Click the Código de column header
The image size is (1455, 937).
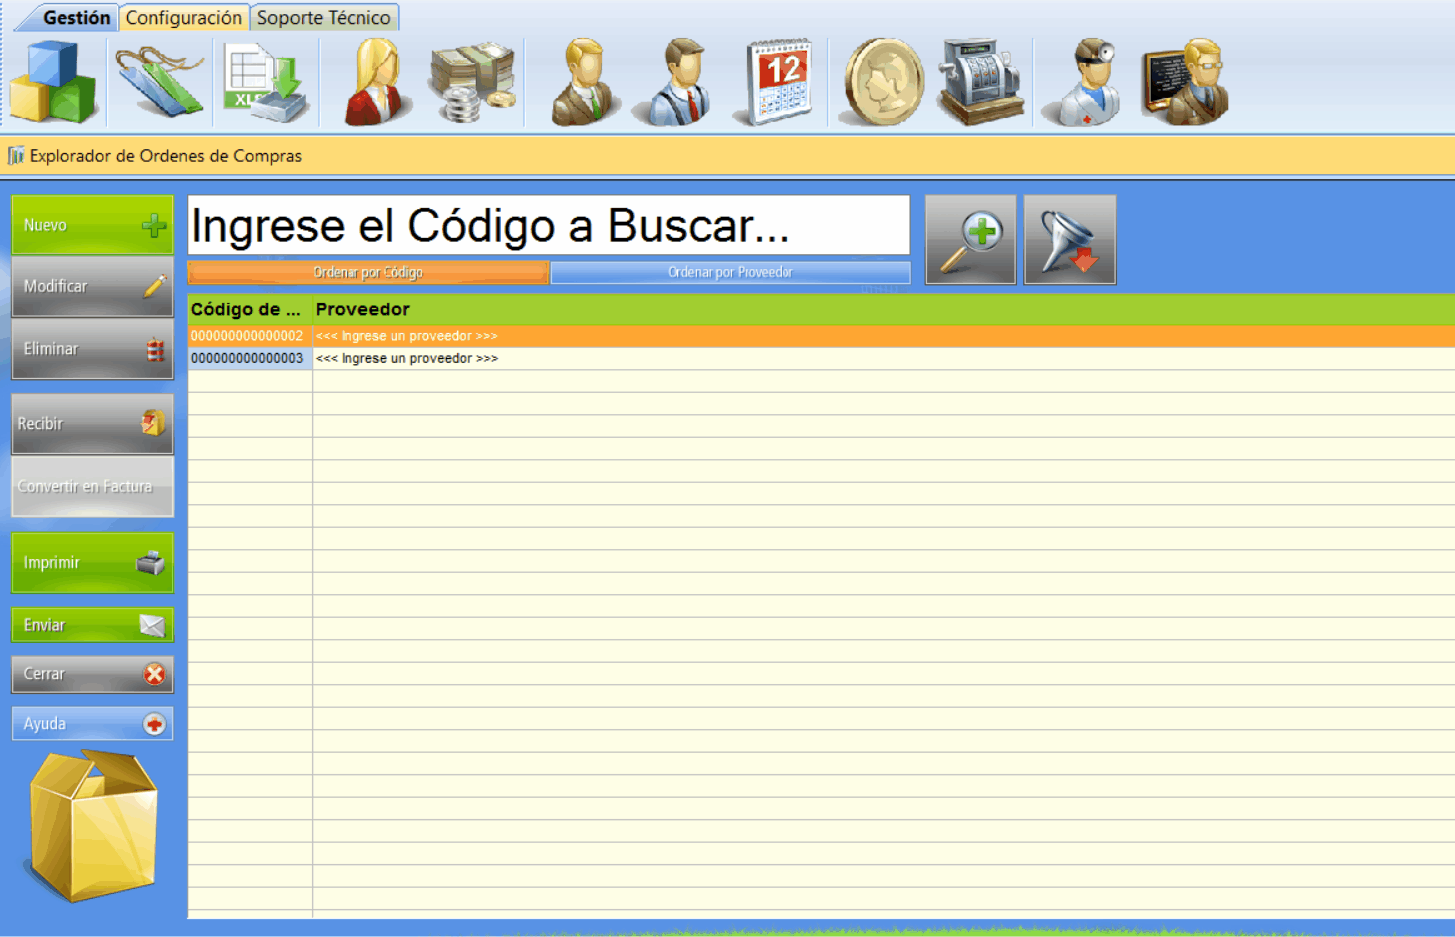[250, 309]
